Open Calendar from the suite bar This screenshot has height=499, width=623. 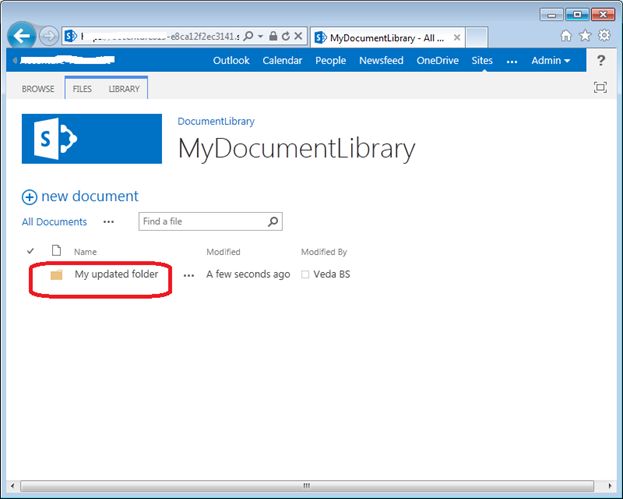tap(282, 60)
